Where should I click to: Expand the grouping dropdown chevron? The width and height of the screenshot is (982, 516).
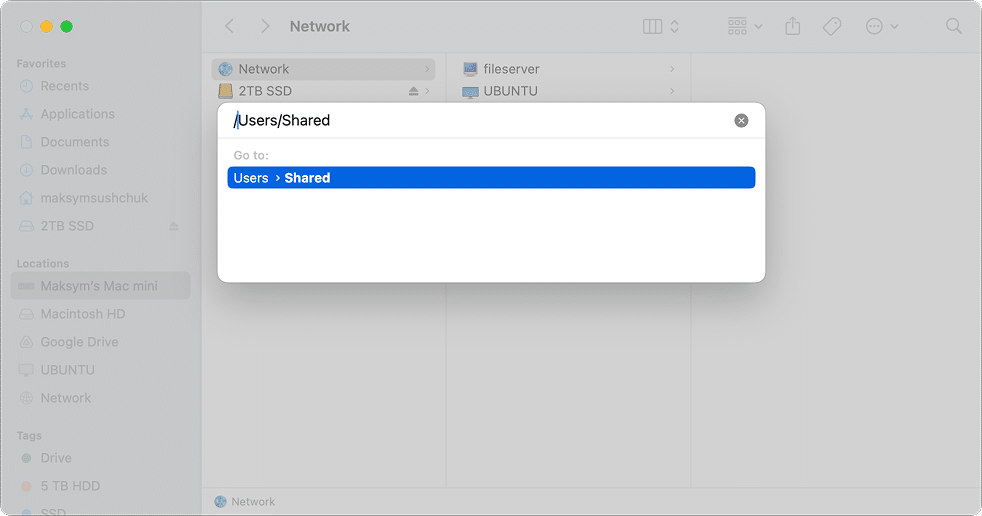coord(758,26)
